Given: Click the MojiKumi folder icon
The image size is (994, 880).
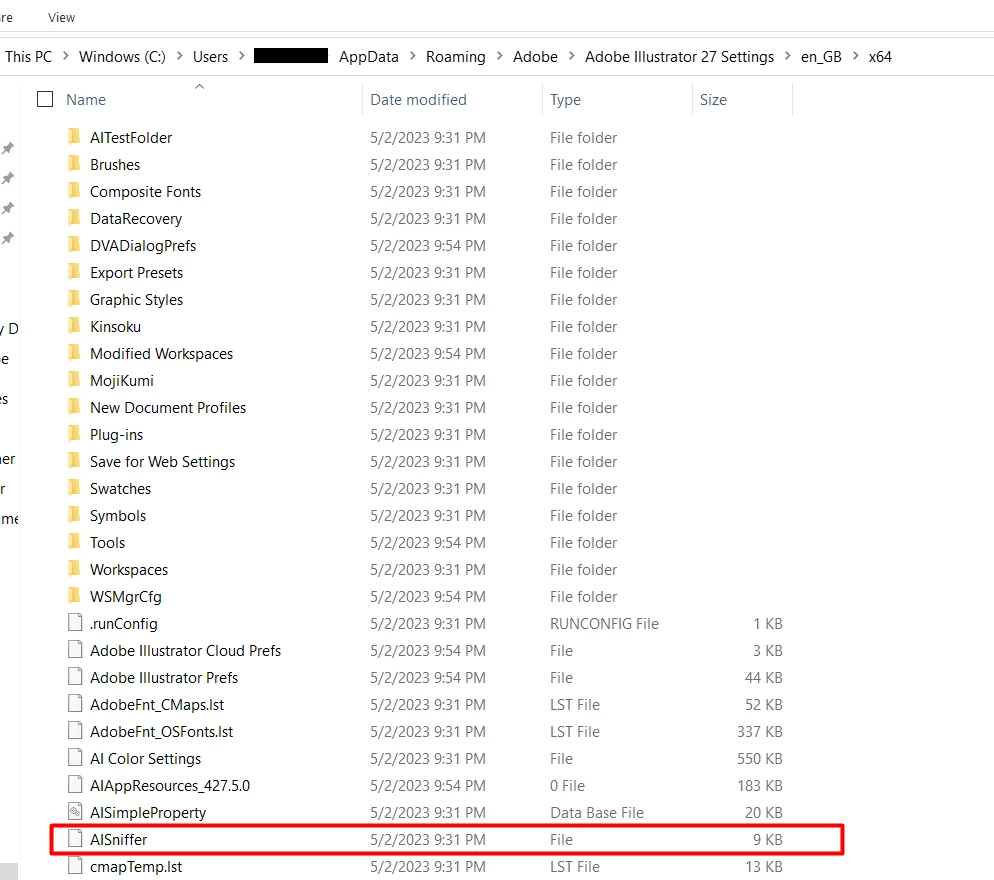Looking at the screenshot, I should 74,379.
